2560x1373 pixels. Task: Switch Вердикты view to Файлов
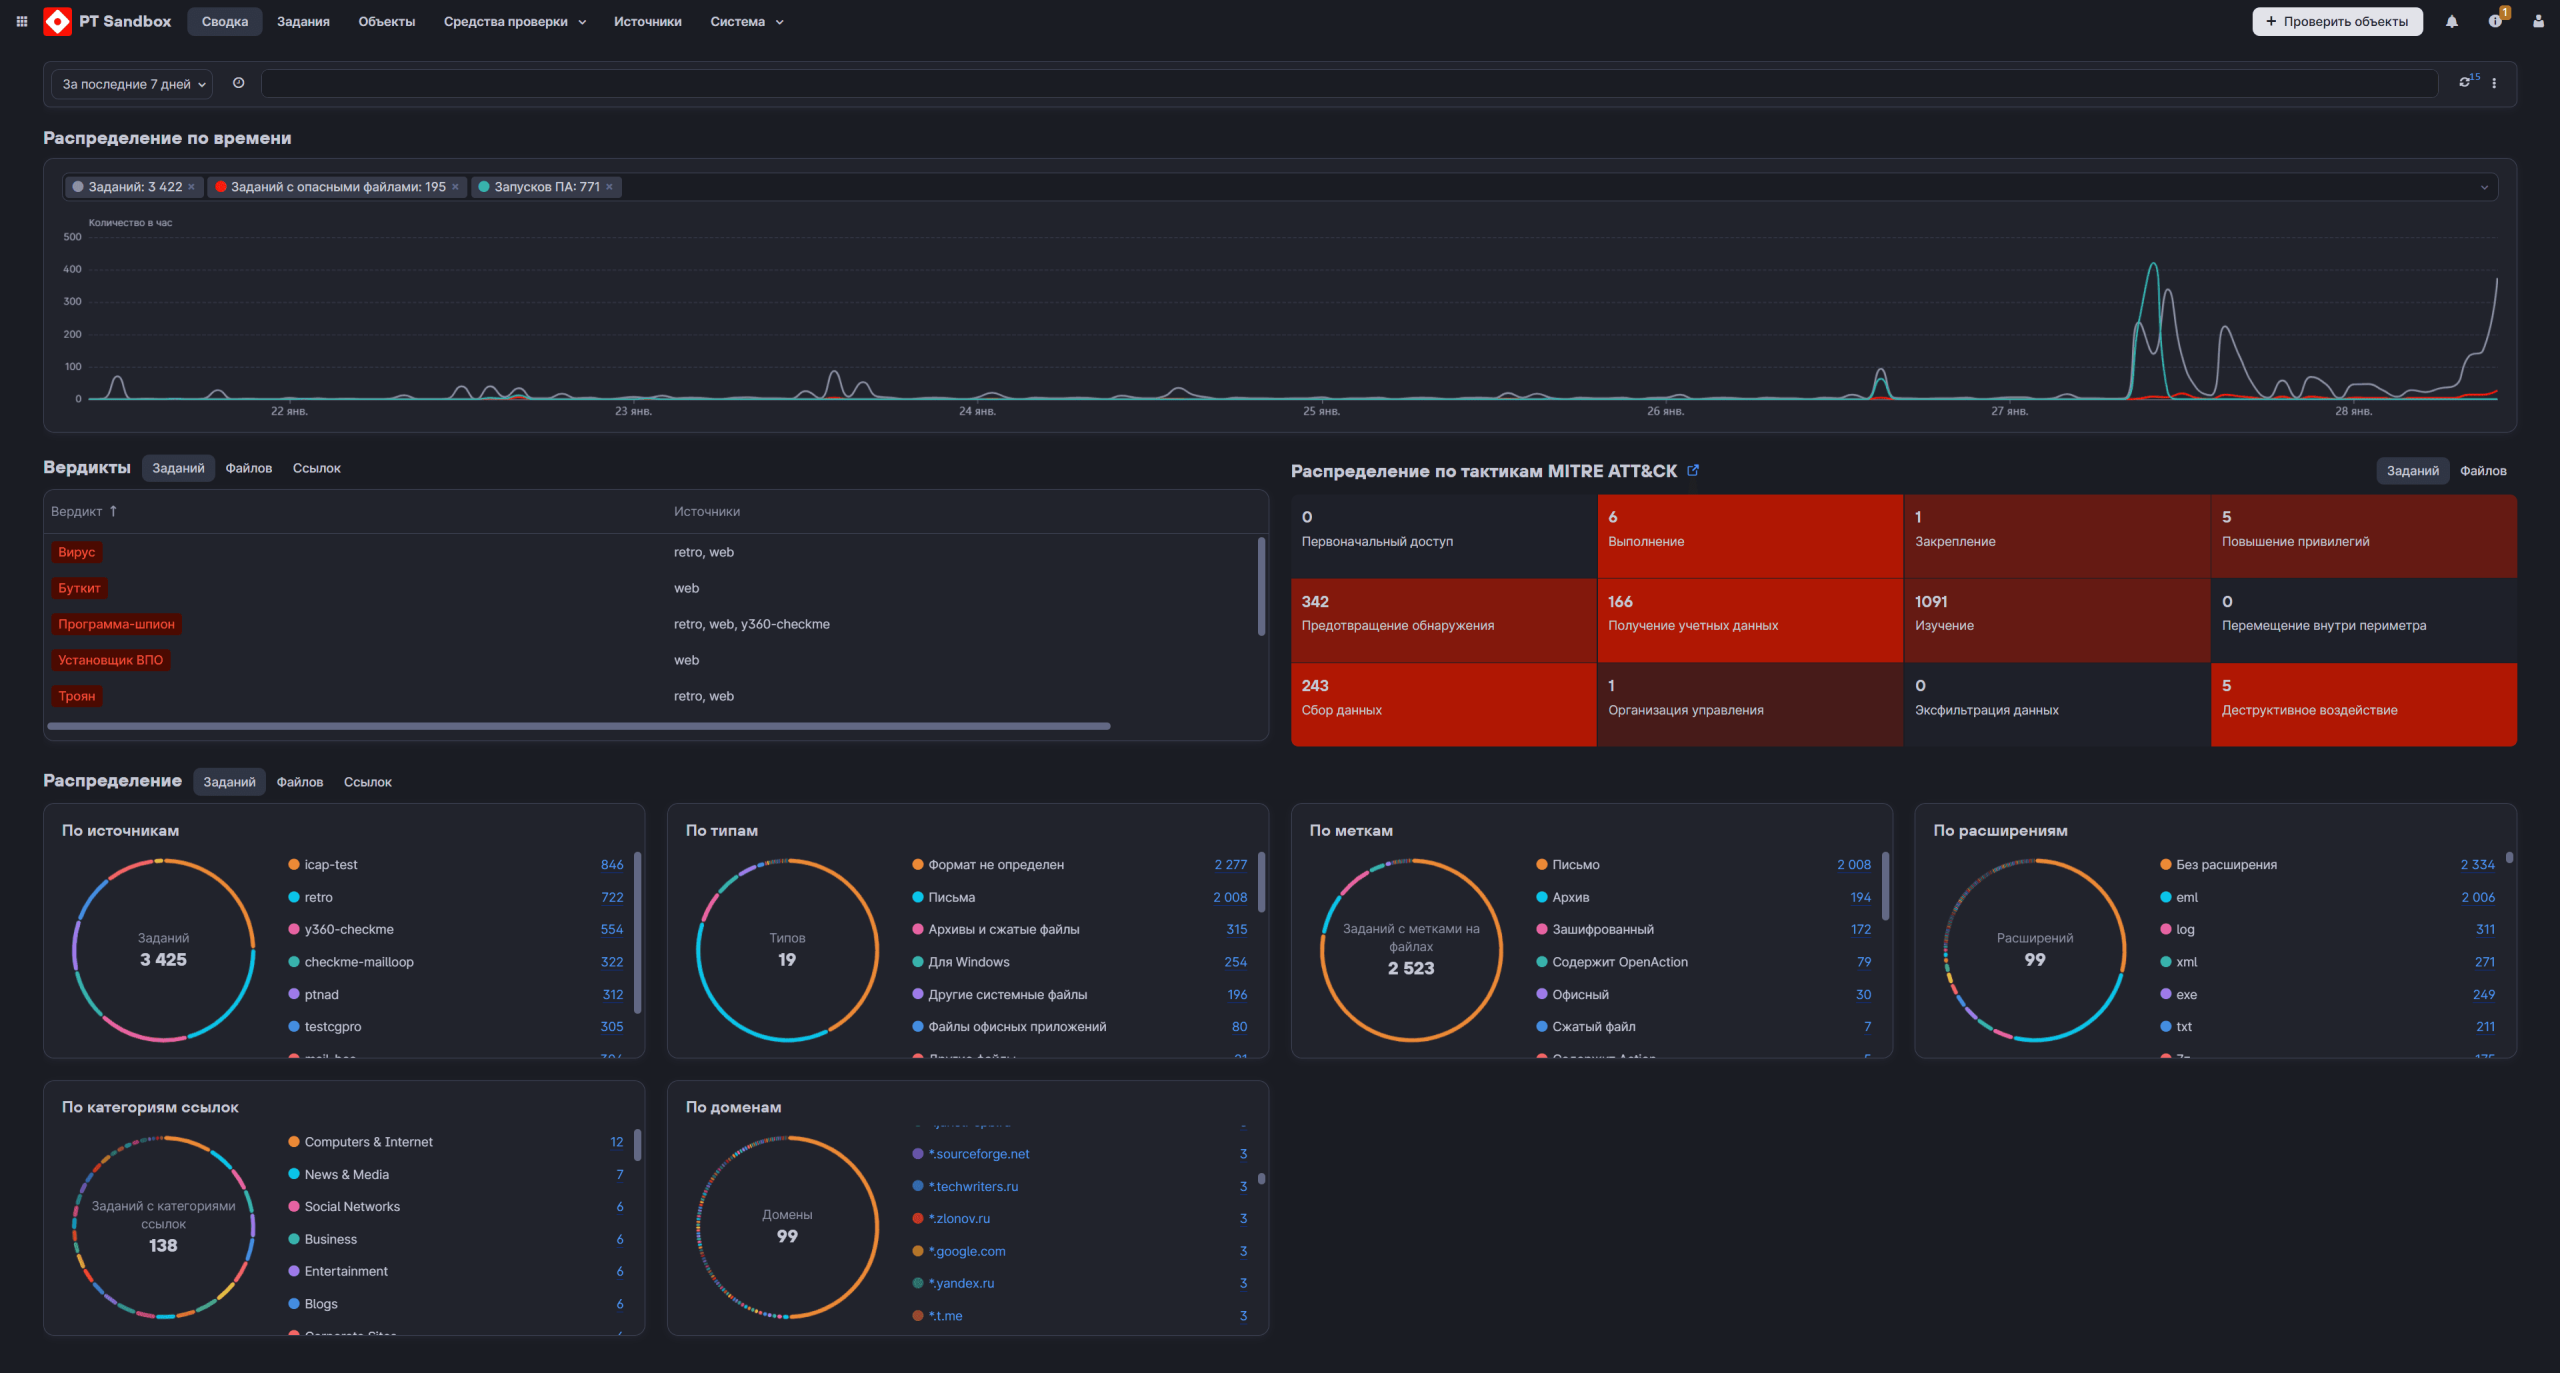coord(248,468)
